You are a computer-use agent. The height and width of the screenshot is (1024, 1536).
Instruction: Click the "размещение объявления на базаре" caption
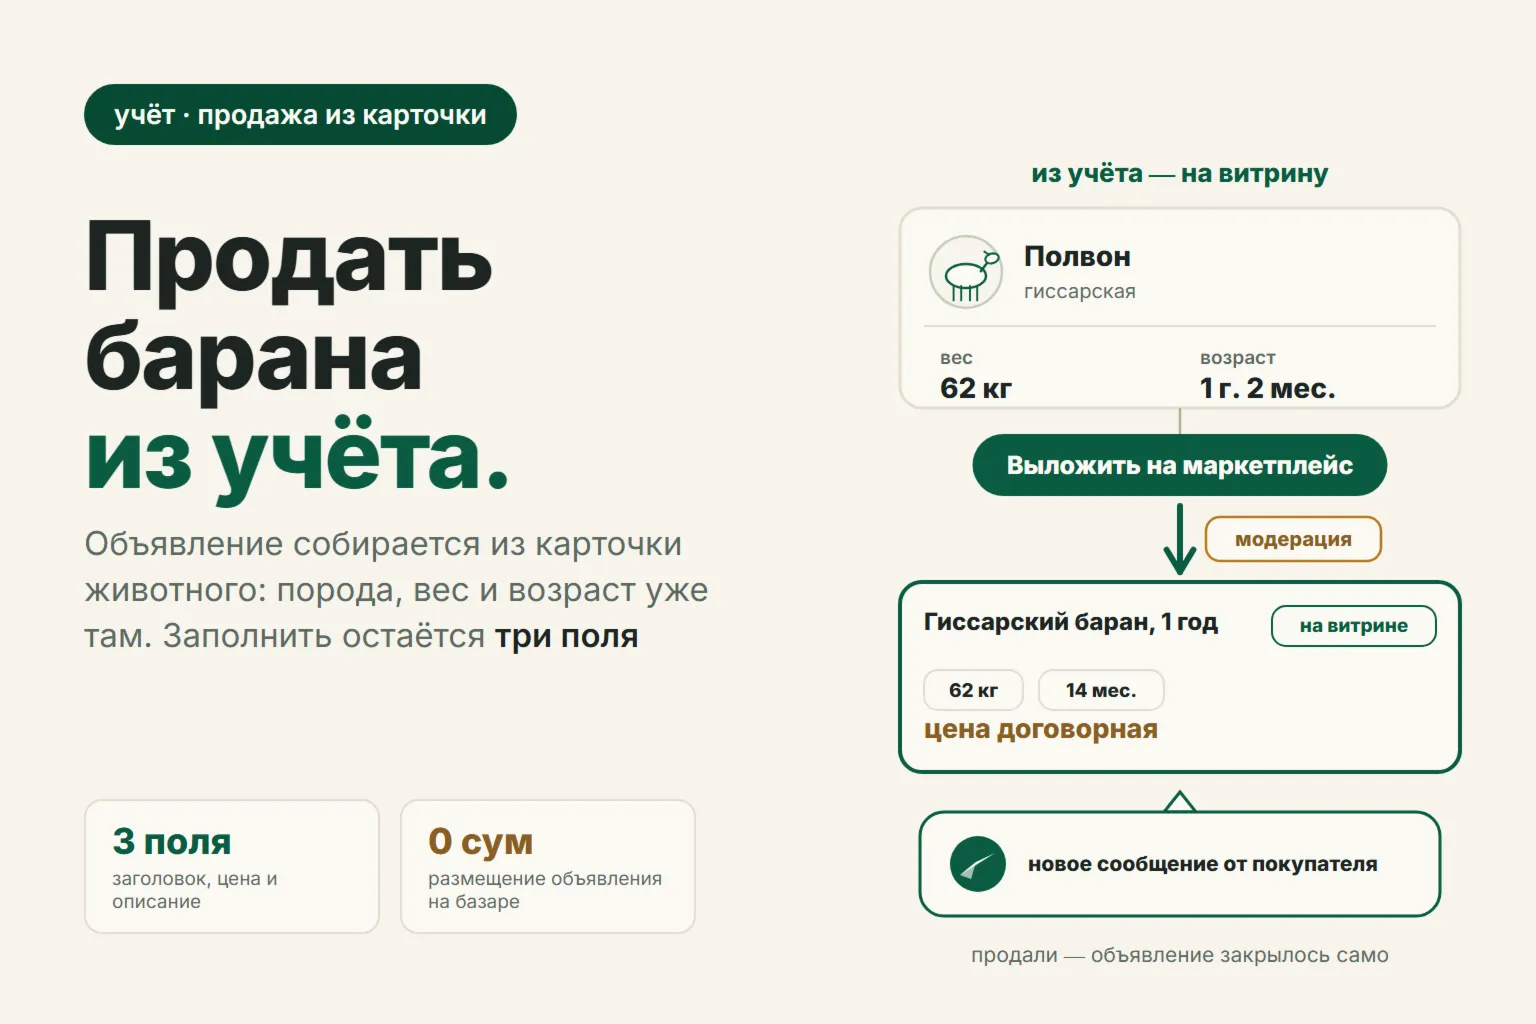click(x=545, y=890)
